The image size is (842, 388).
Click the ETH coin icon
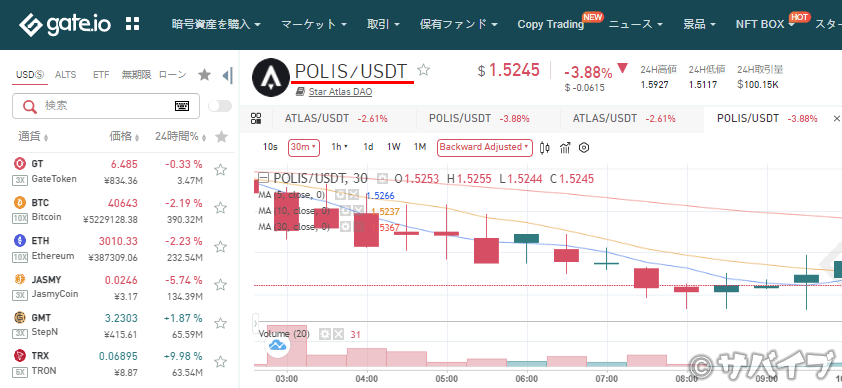tap(20, 240)
